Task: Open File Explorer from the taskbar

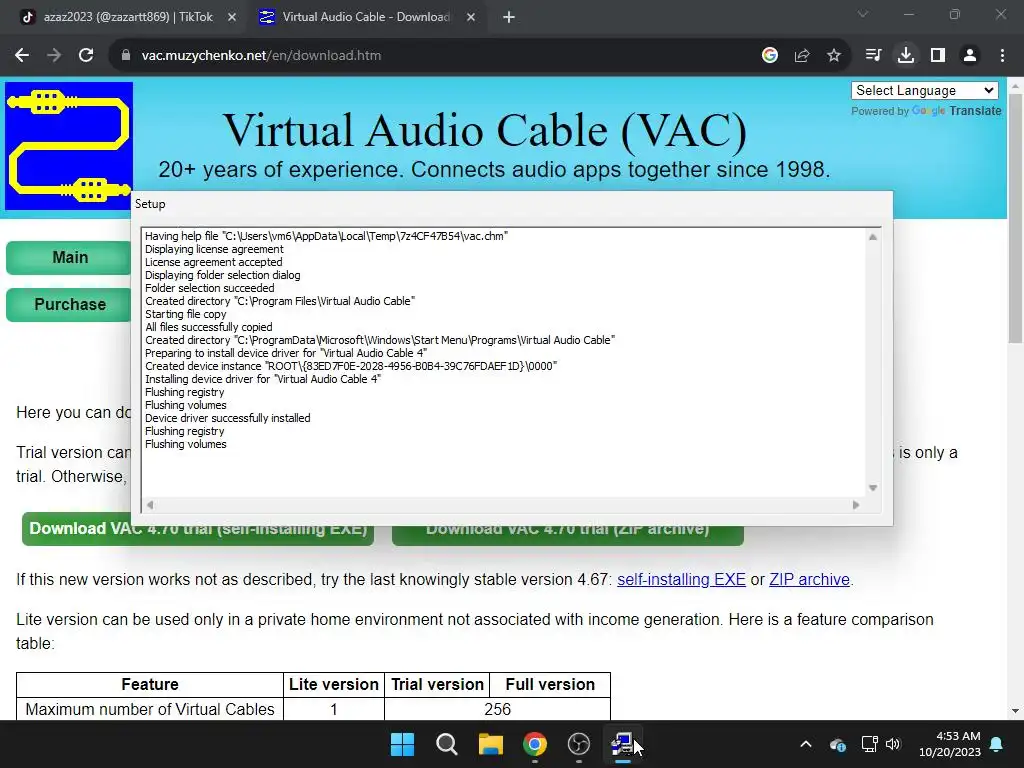Action: 490,744
